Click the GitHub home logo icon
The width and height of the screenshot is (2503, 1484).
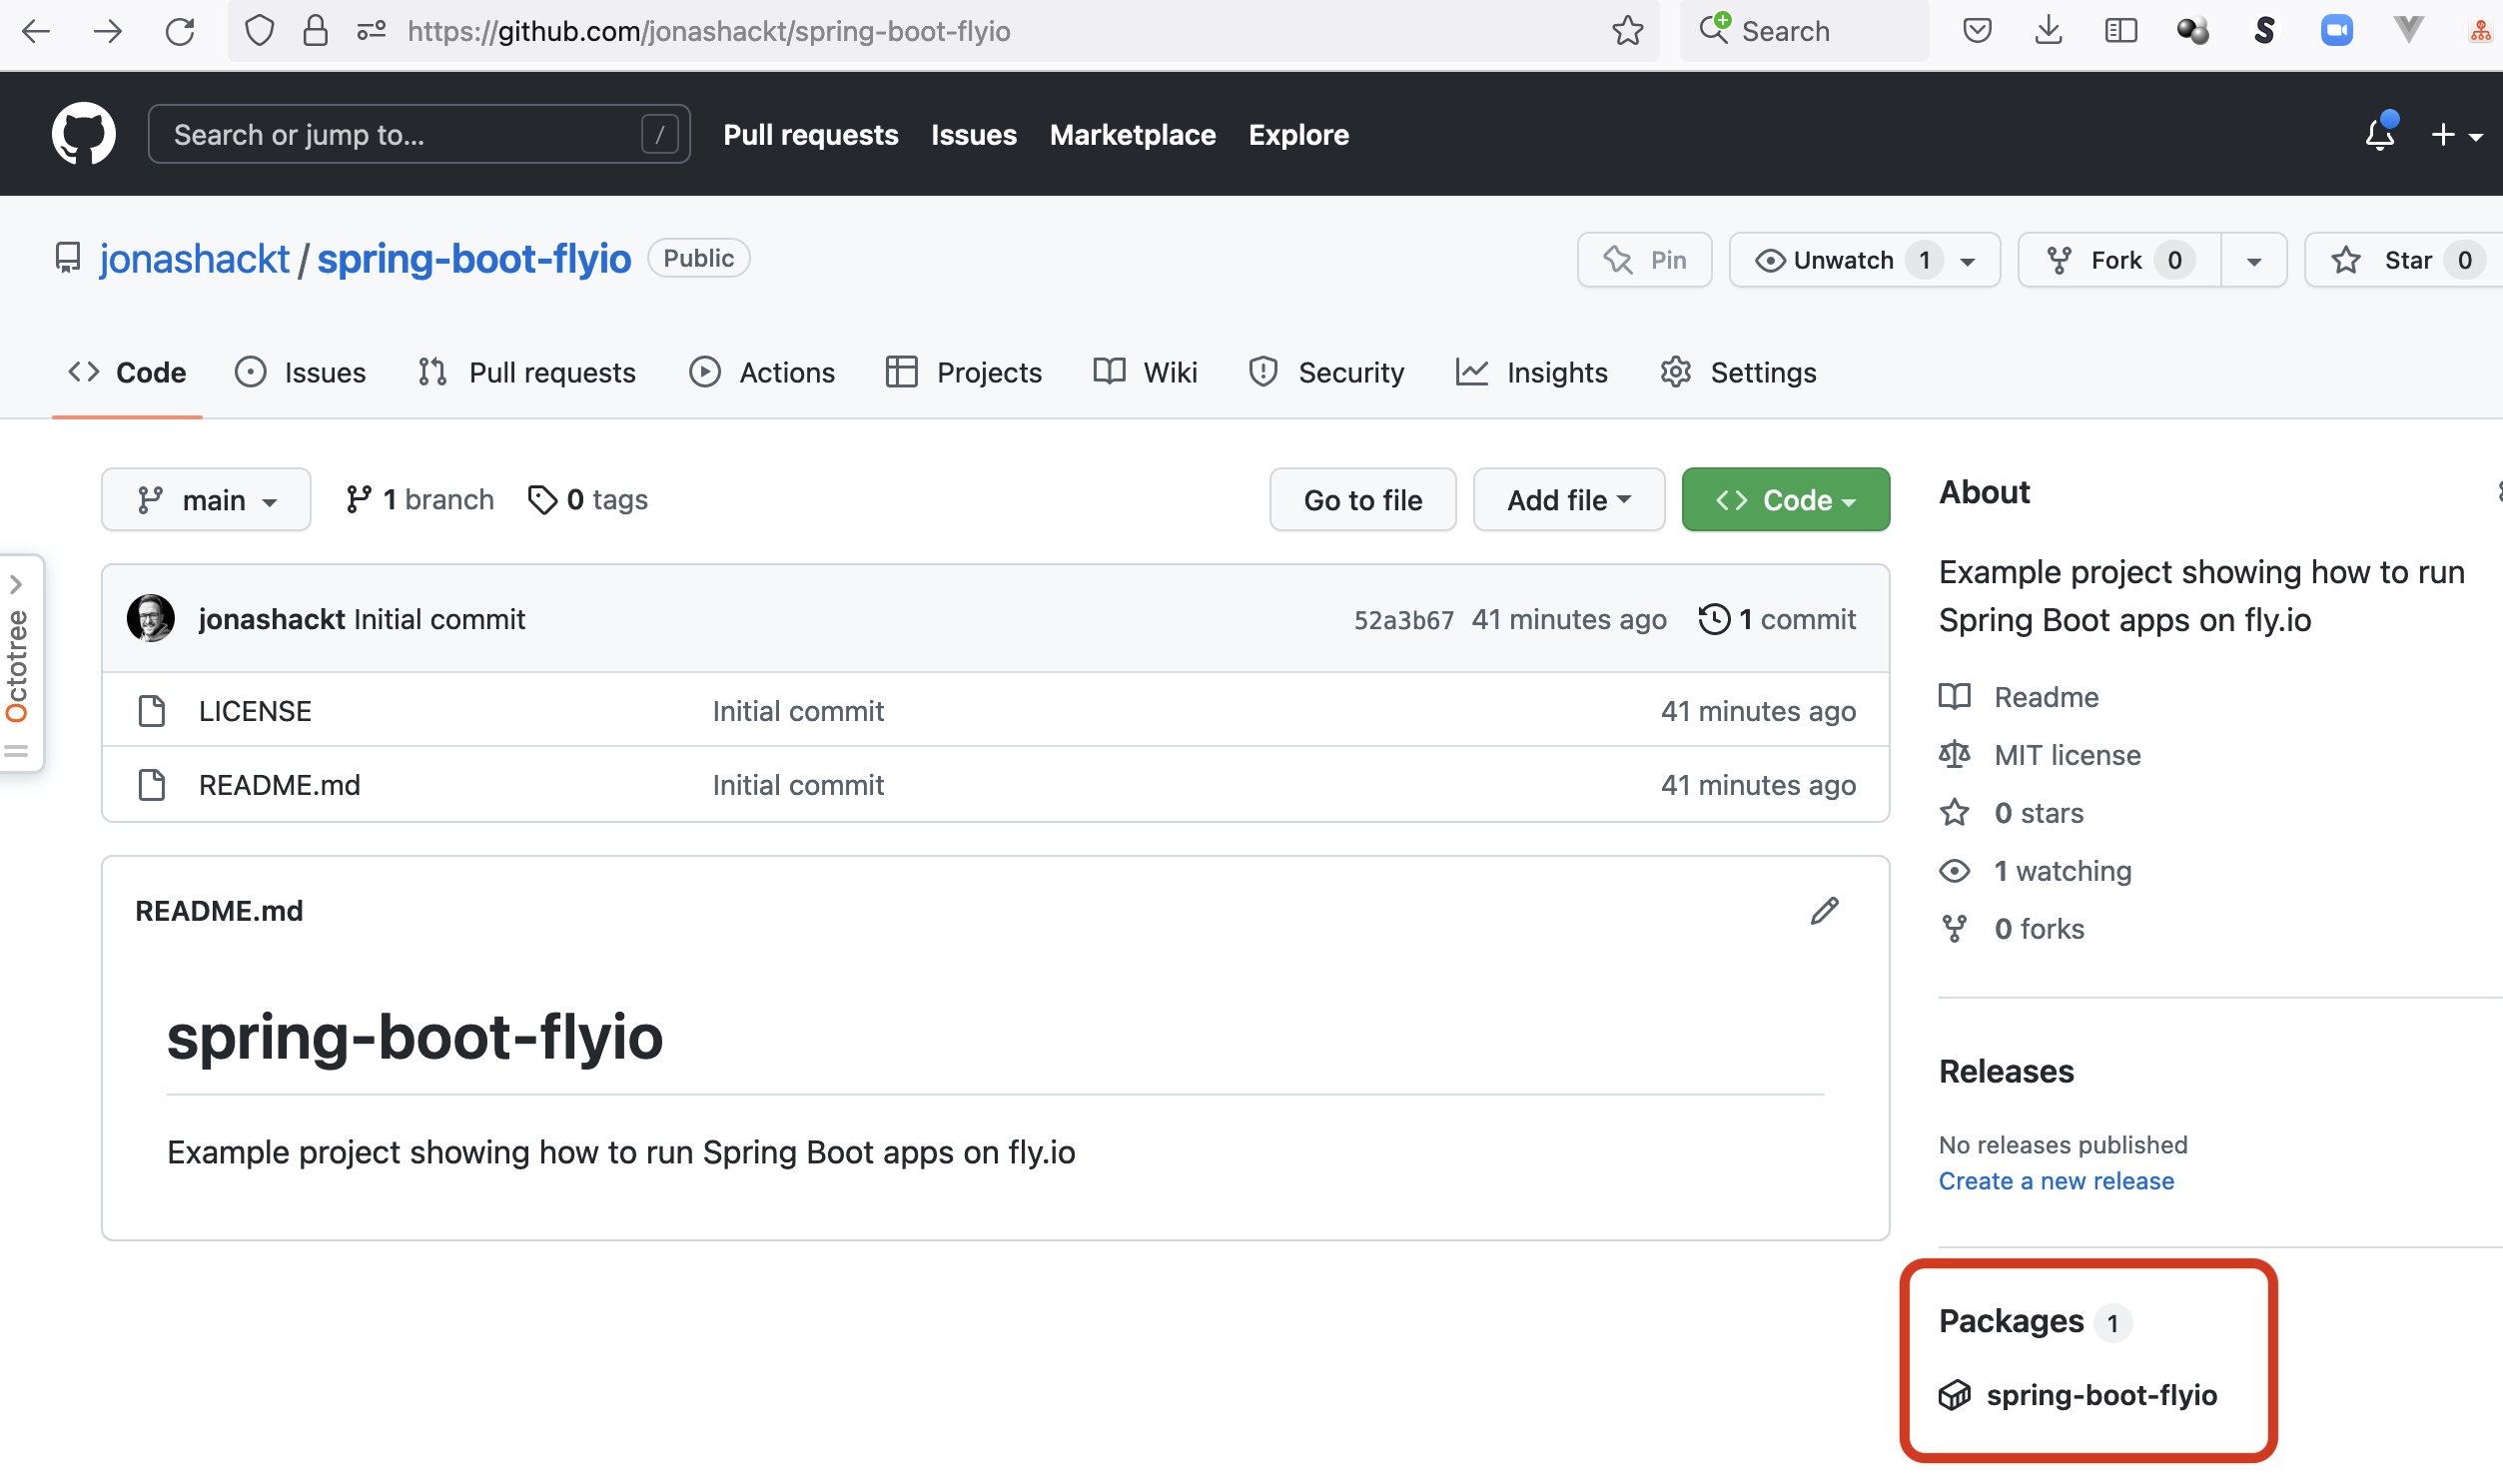(85, 134)
